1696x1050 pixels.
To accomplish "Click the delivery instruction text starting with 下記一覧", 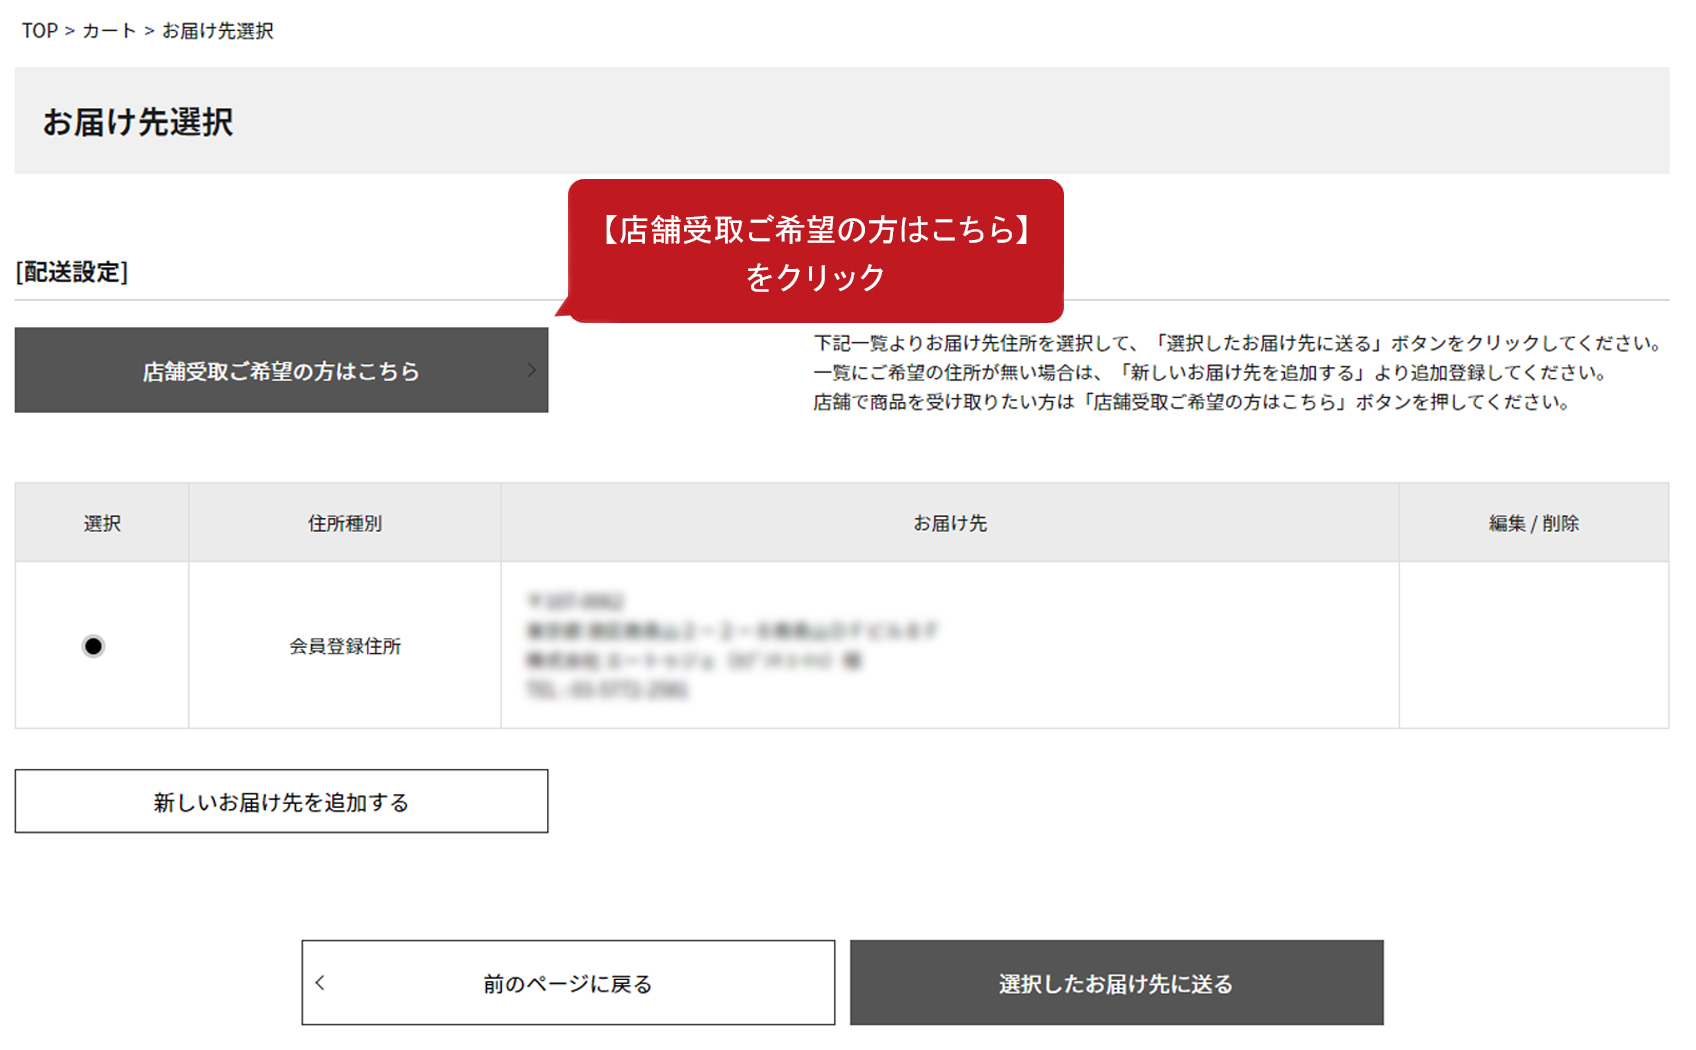I will tap(1238, 343).
